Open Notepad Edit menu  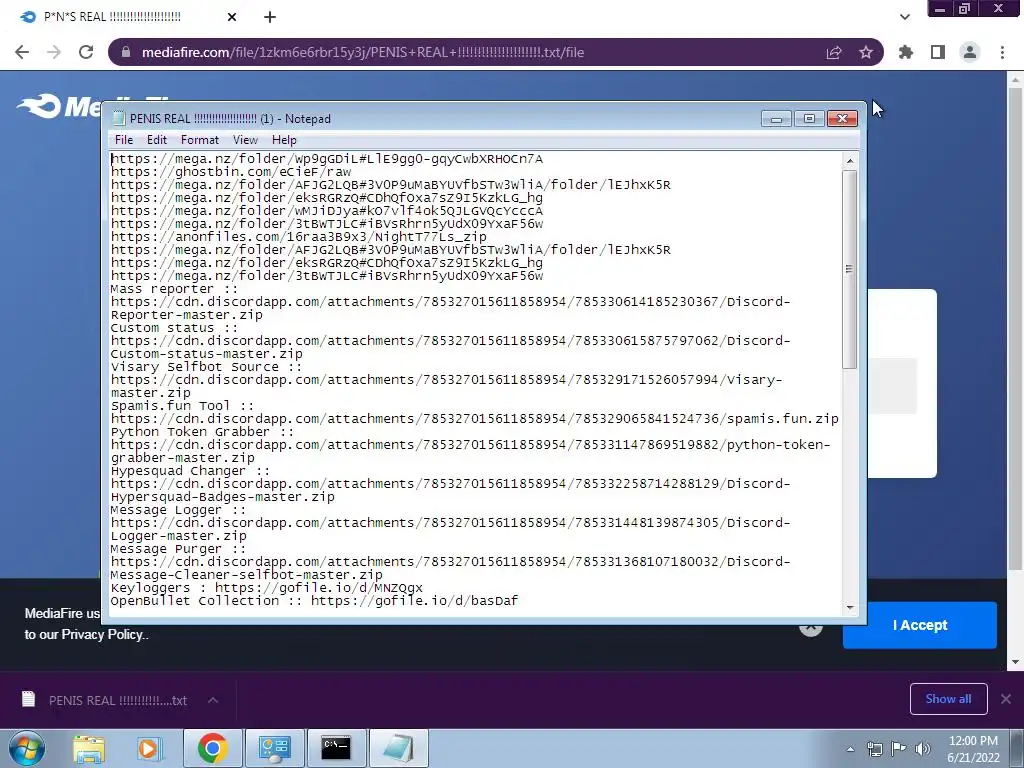pos(157,140)
